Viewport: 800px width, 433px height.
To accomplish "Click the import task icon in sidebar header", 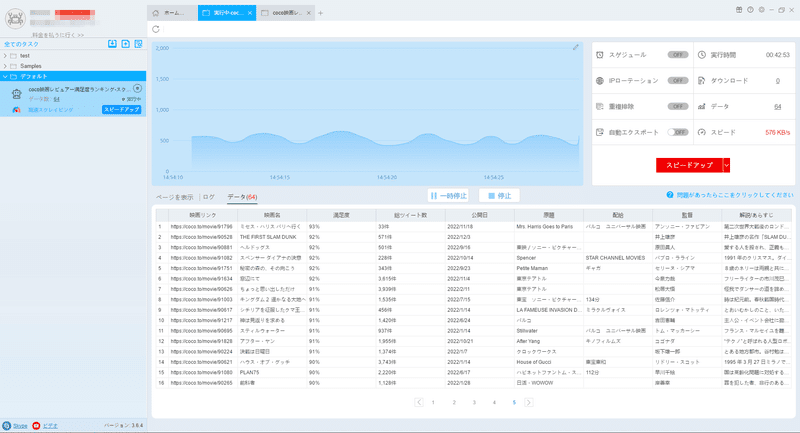I will [x=112, y=44].
